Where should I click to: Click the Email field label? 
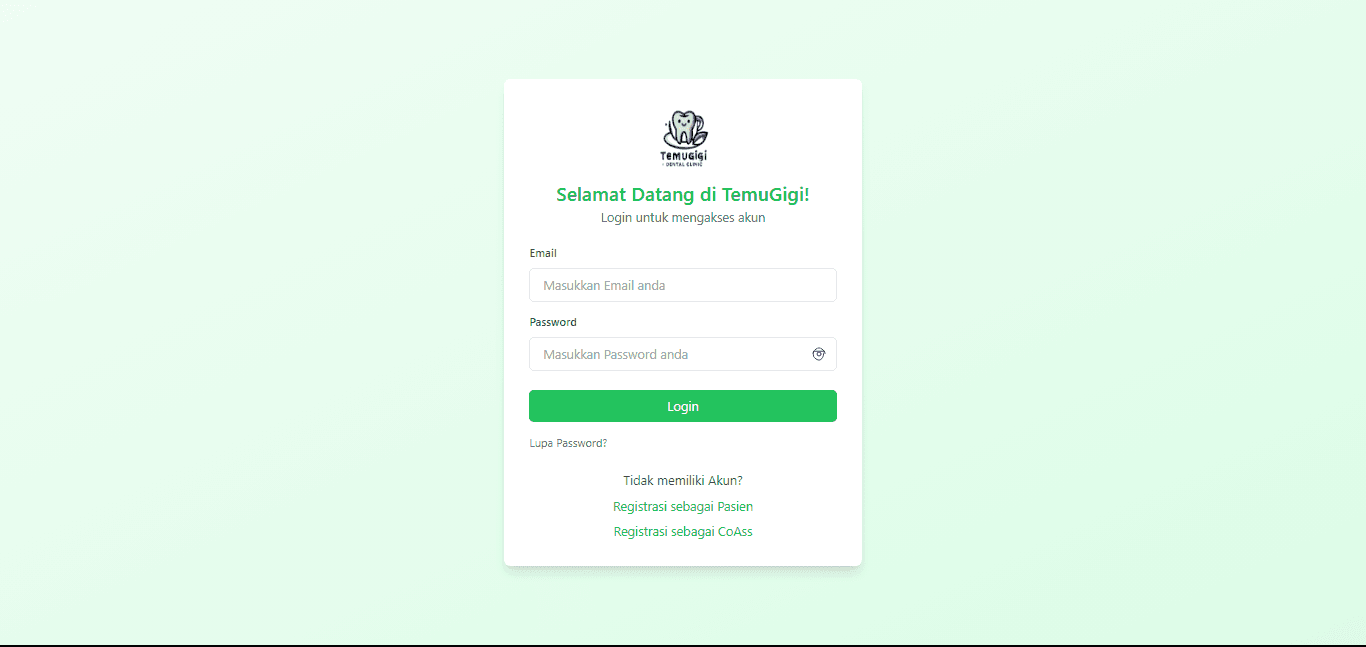543,253
